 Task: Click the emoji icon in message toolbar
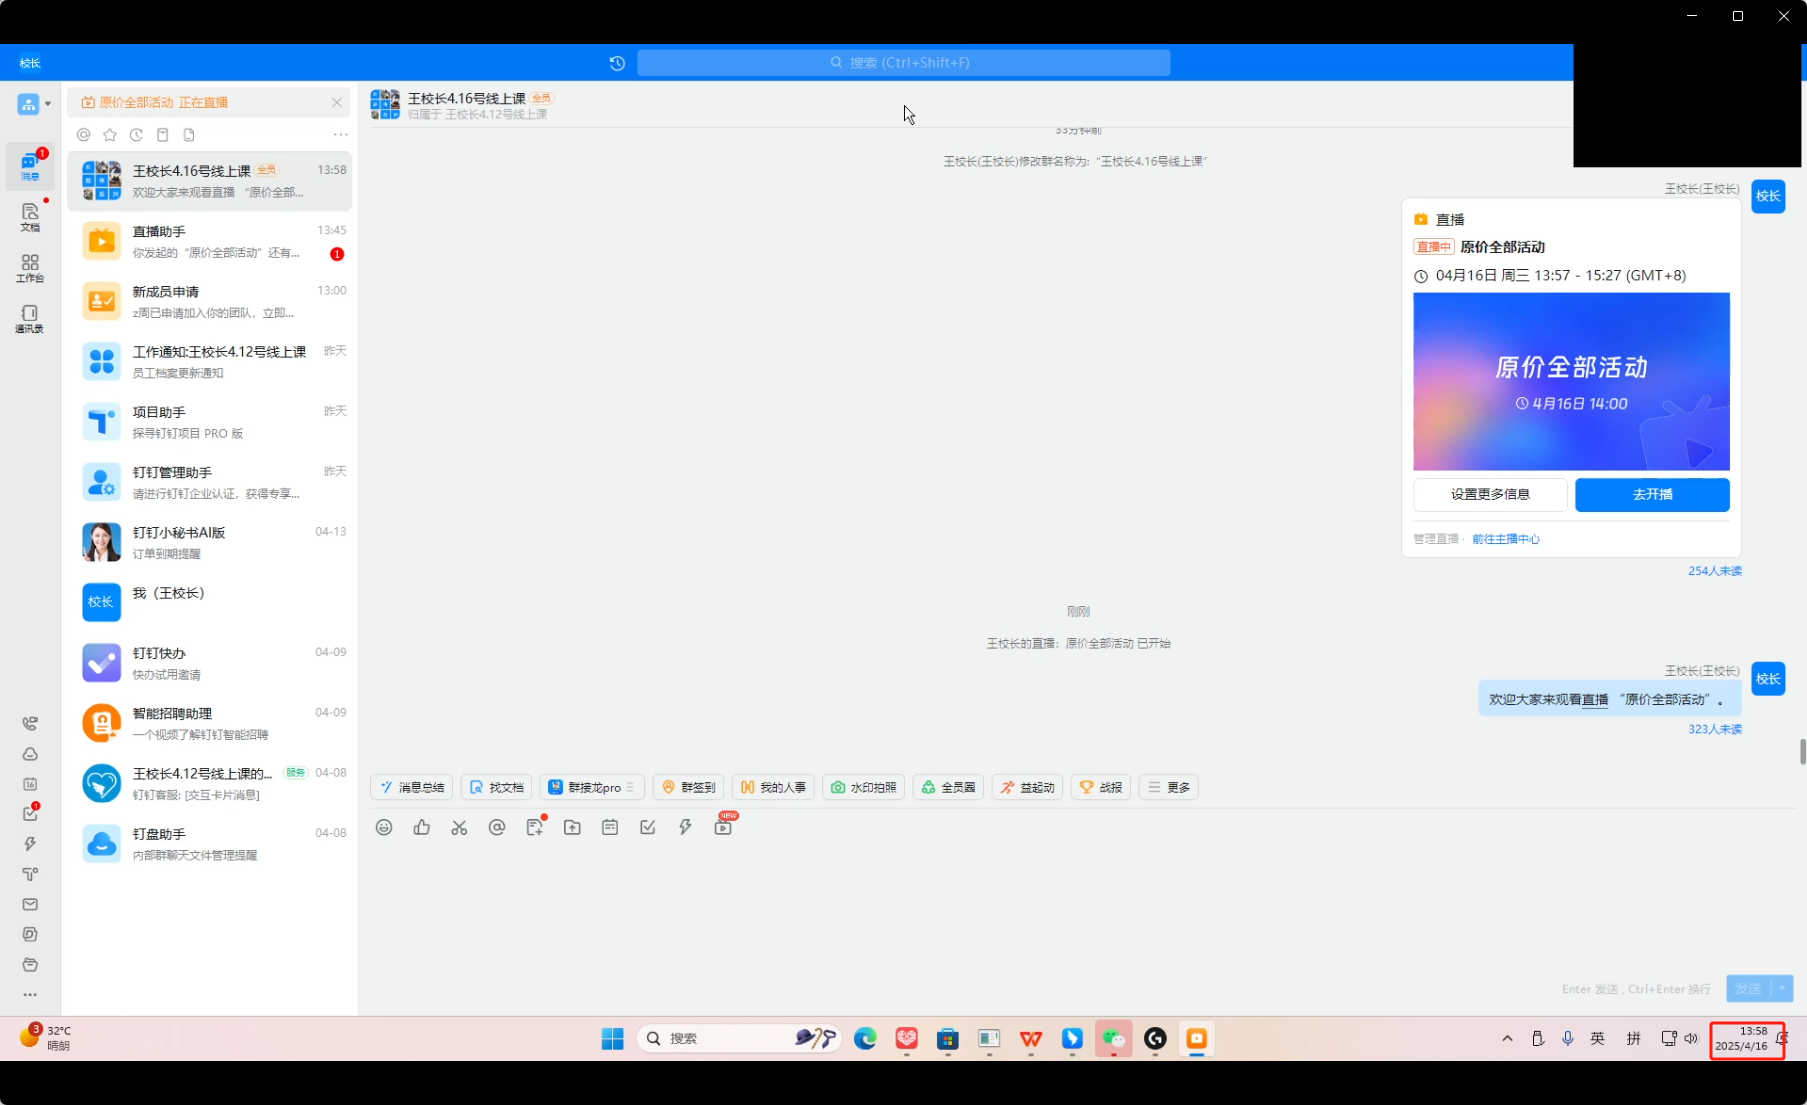click(384, 827)
